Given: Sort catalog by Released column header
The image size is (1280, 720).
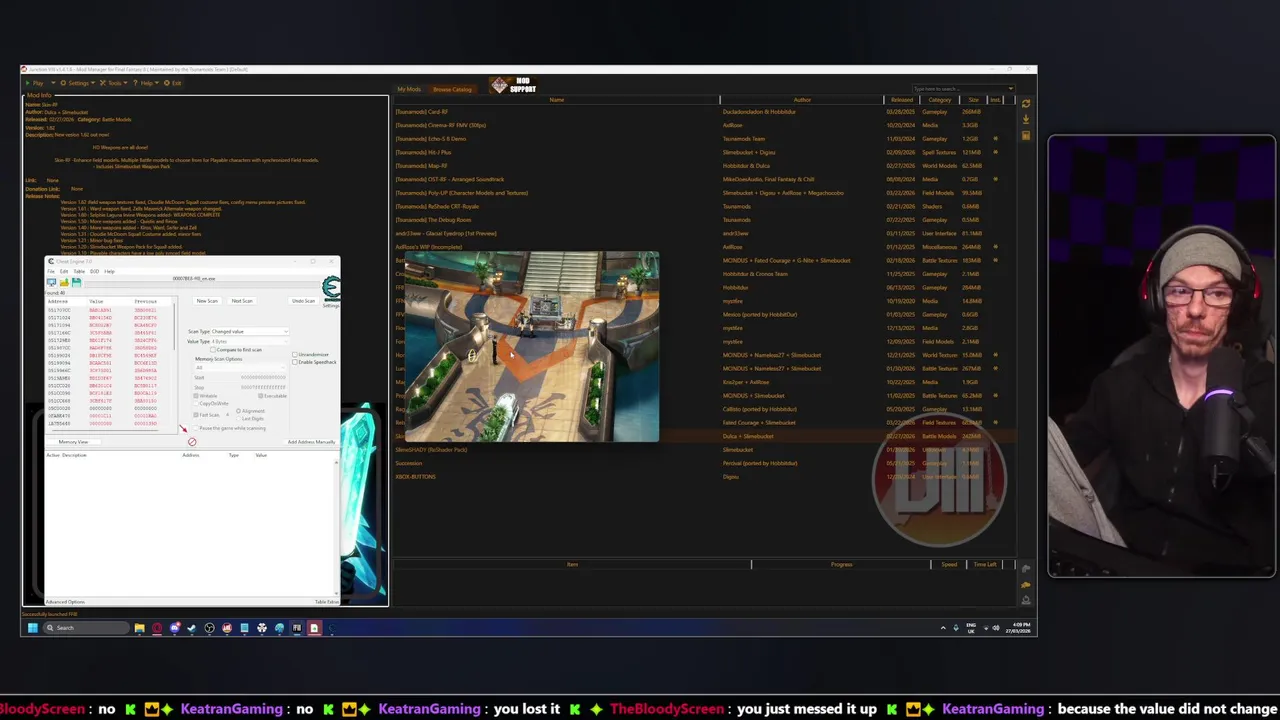Looking at the screenshot, I should (902, 100).
